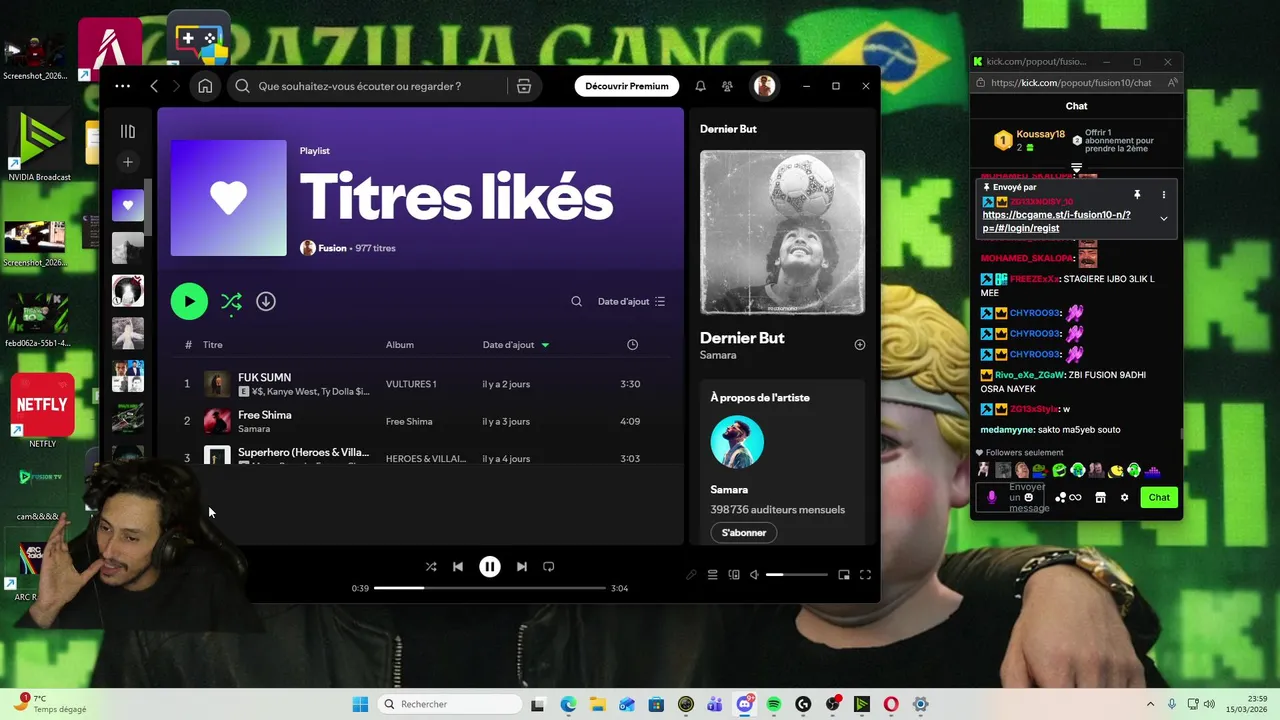Open the Browse icon in search bar
The image size is (1280, 720).
coord(524,86)
